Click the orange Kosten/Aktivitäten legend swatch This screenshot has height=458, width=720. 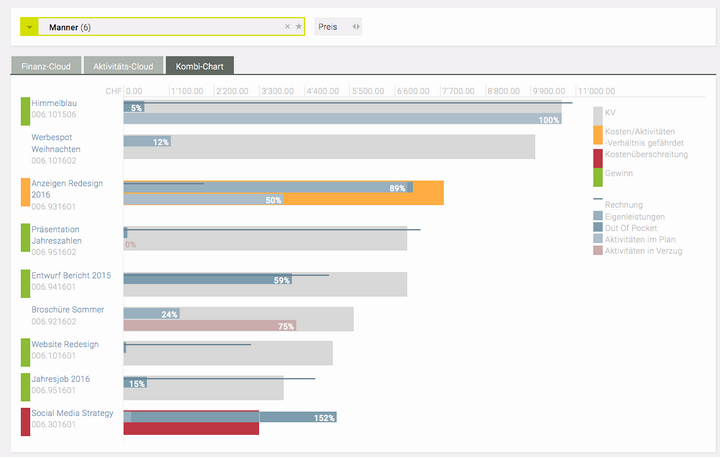[x=598, y=135]
